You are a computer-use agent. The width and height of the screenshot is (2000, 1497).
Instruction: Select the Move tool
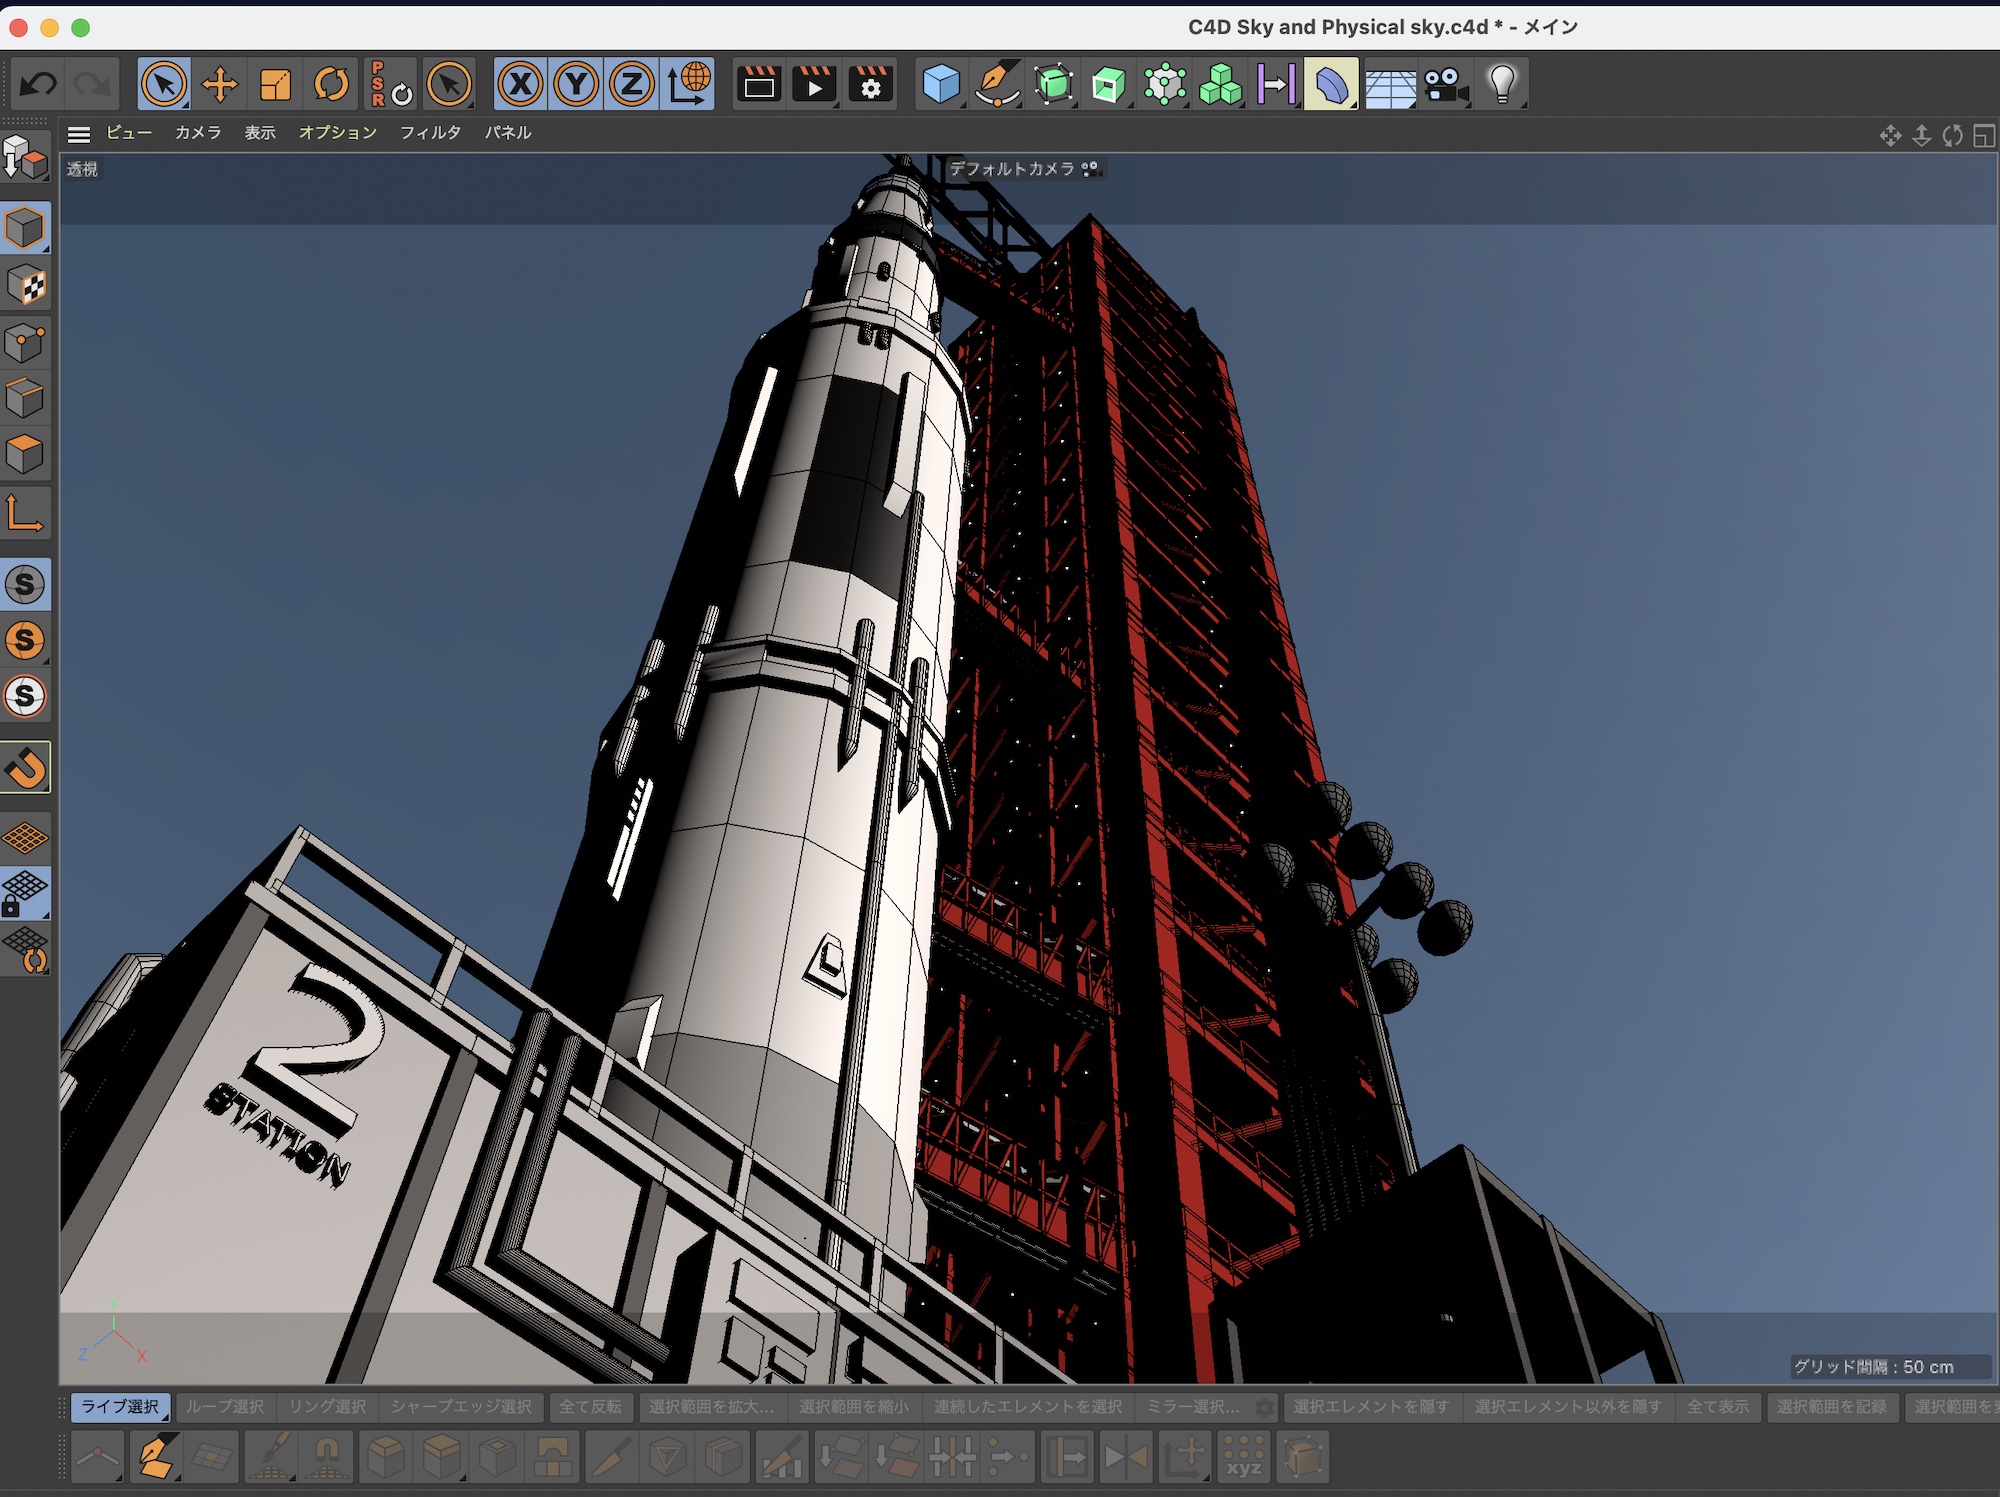click(220, 84)
